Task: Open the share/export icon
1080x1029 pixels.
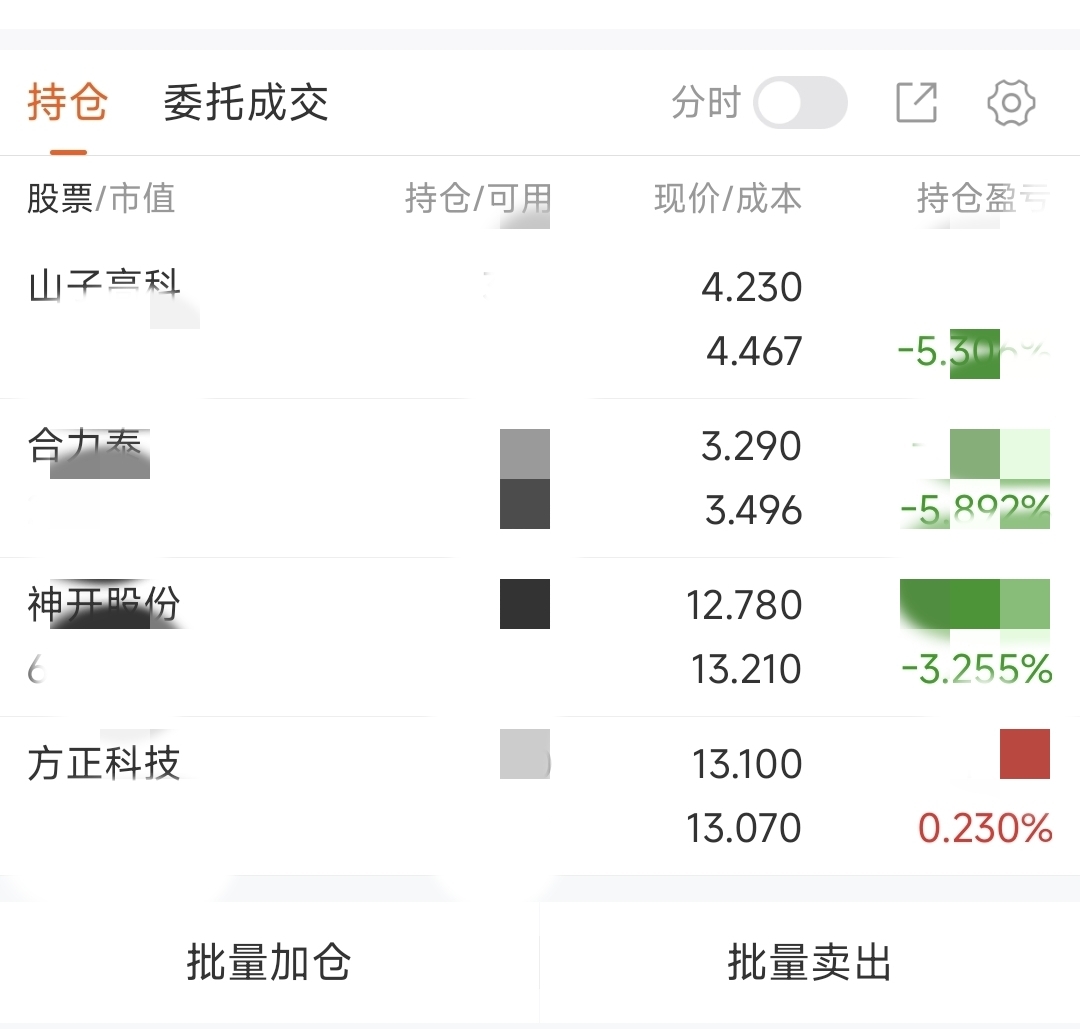Action: click(916, 103)
